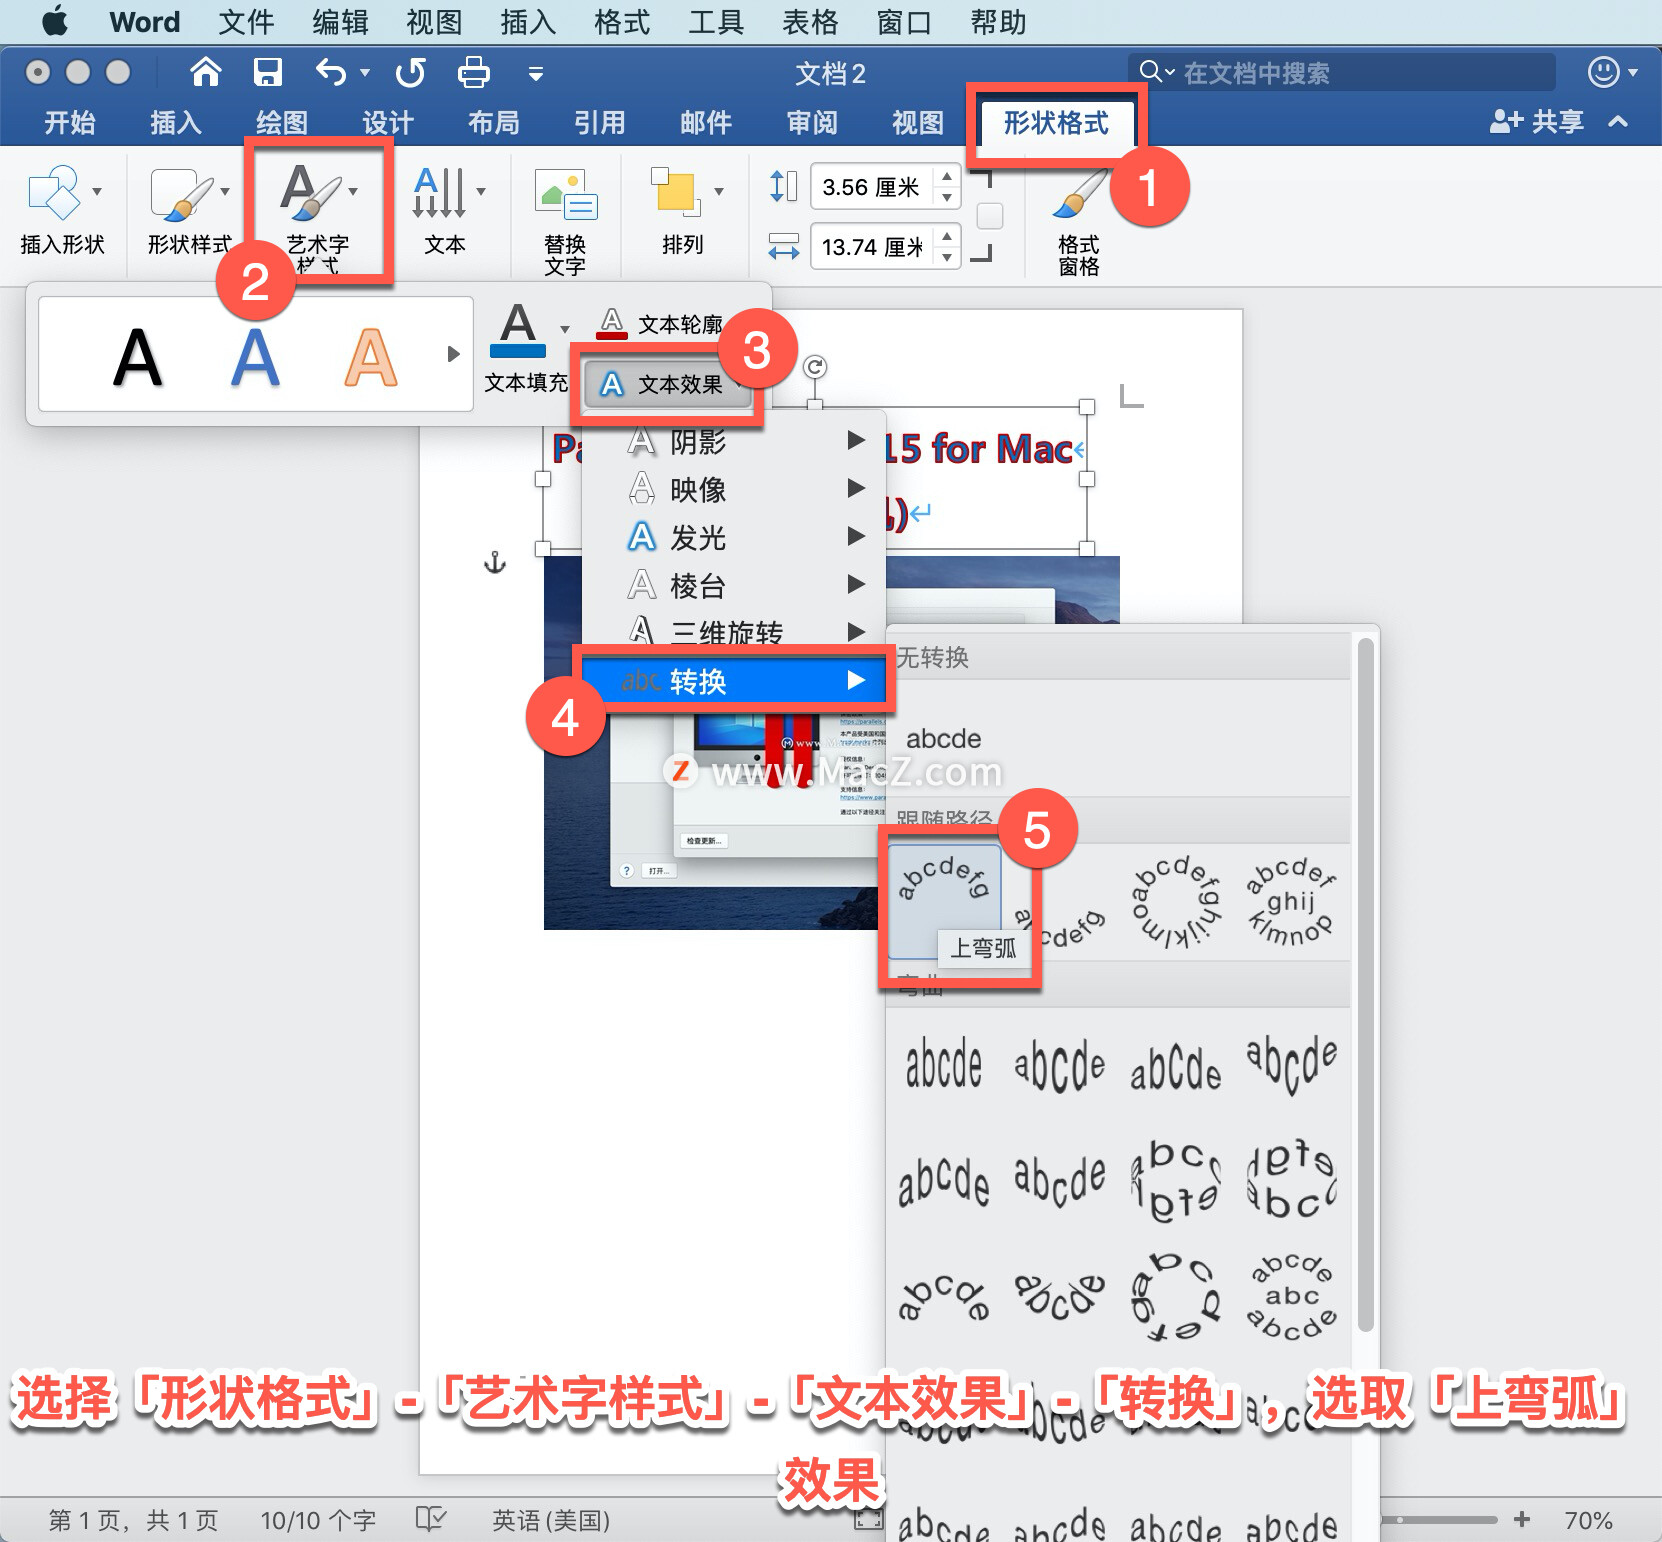The width and height of the screenshot is (1662, 1542).
Task: Open the Word application menu
Action: (145, 22)
